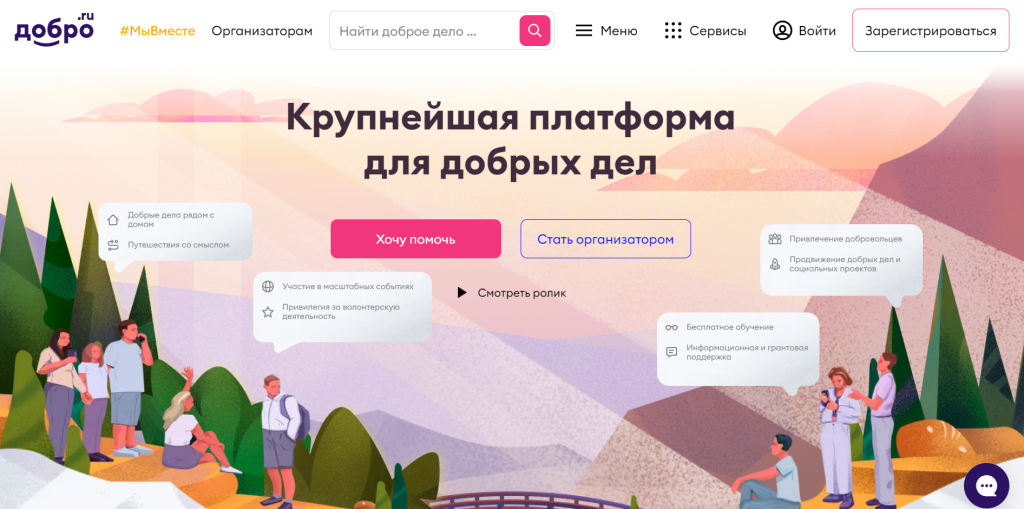Click the pink magnifier search icon
Viewport: 1024px width, 509px height.
point(535,31)
